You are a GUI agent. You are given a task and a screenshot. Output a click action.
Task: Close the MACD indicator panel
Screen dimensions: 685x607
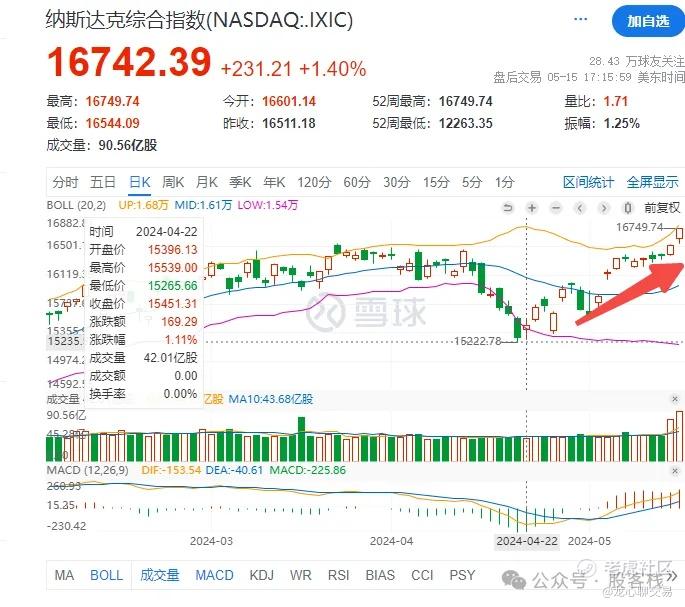tap(675, 471)
